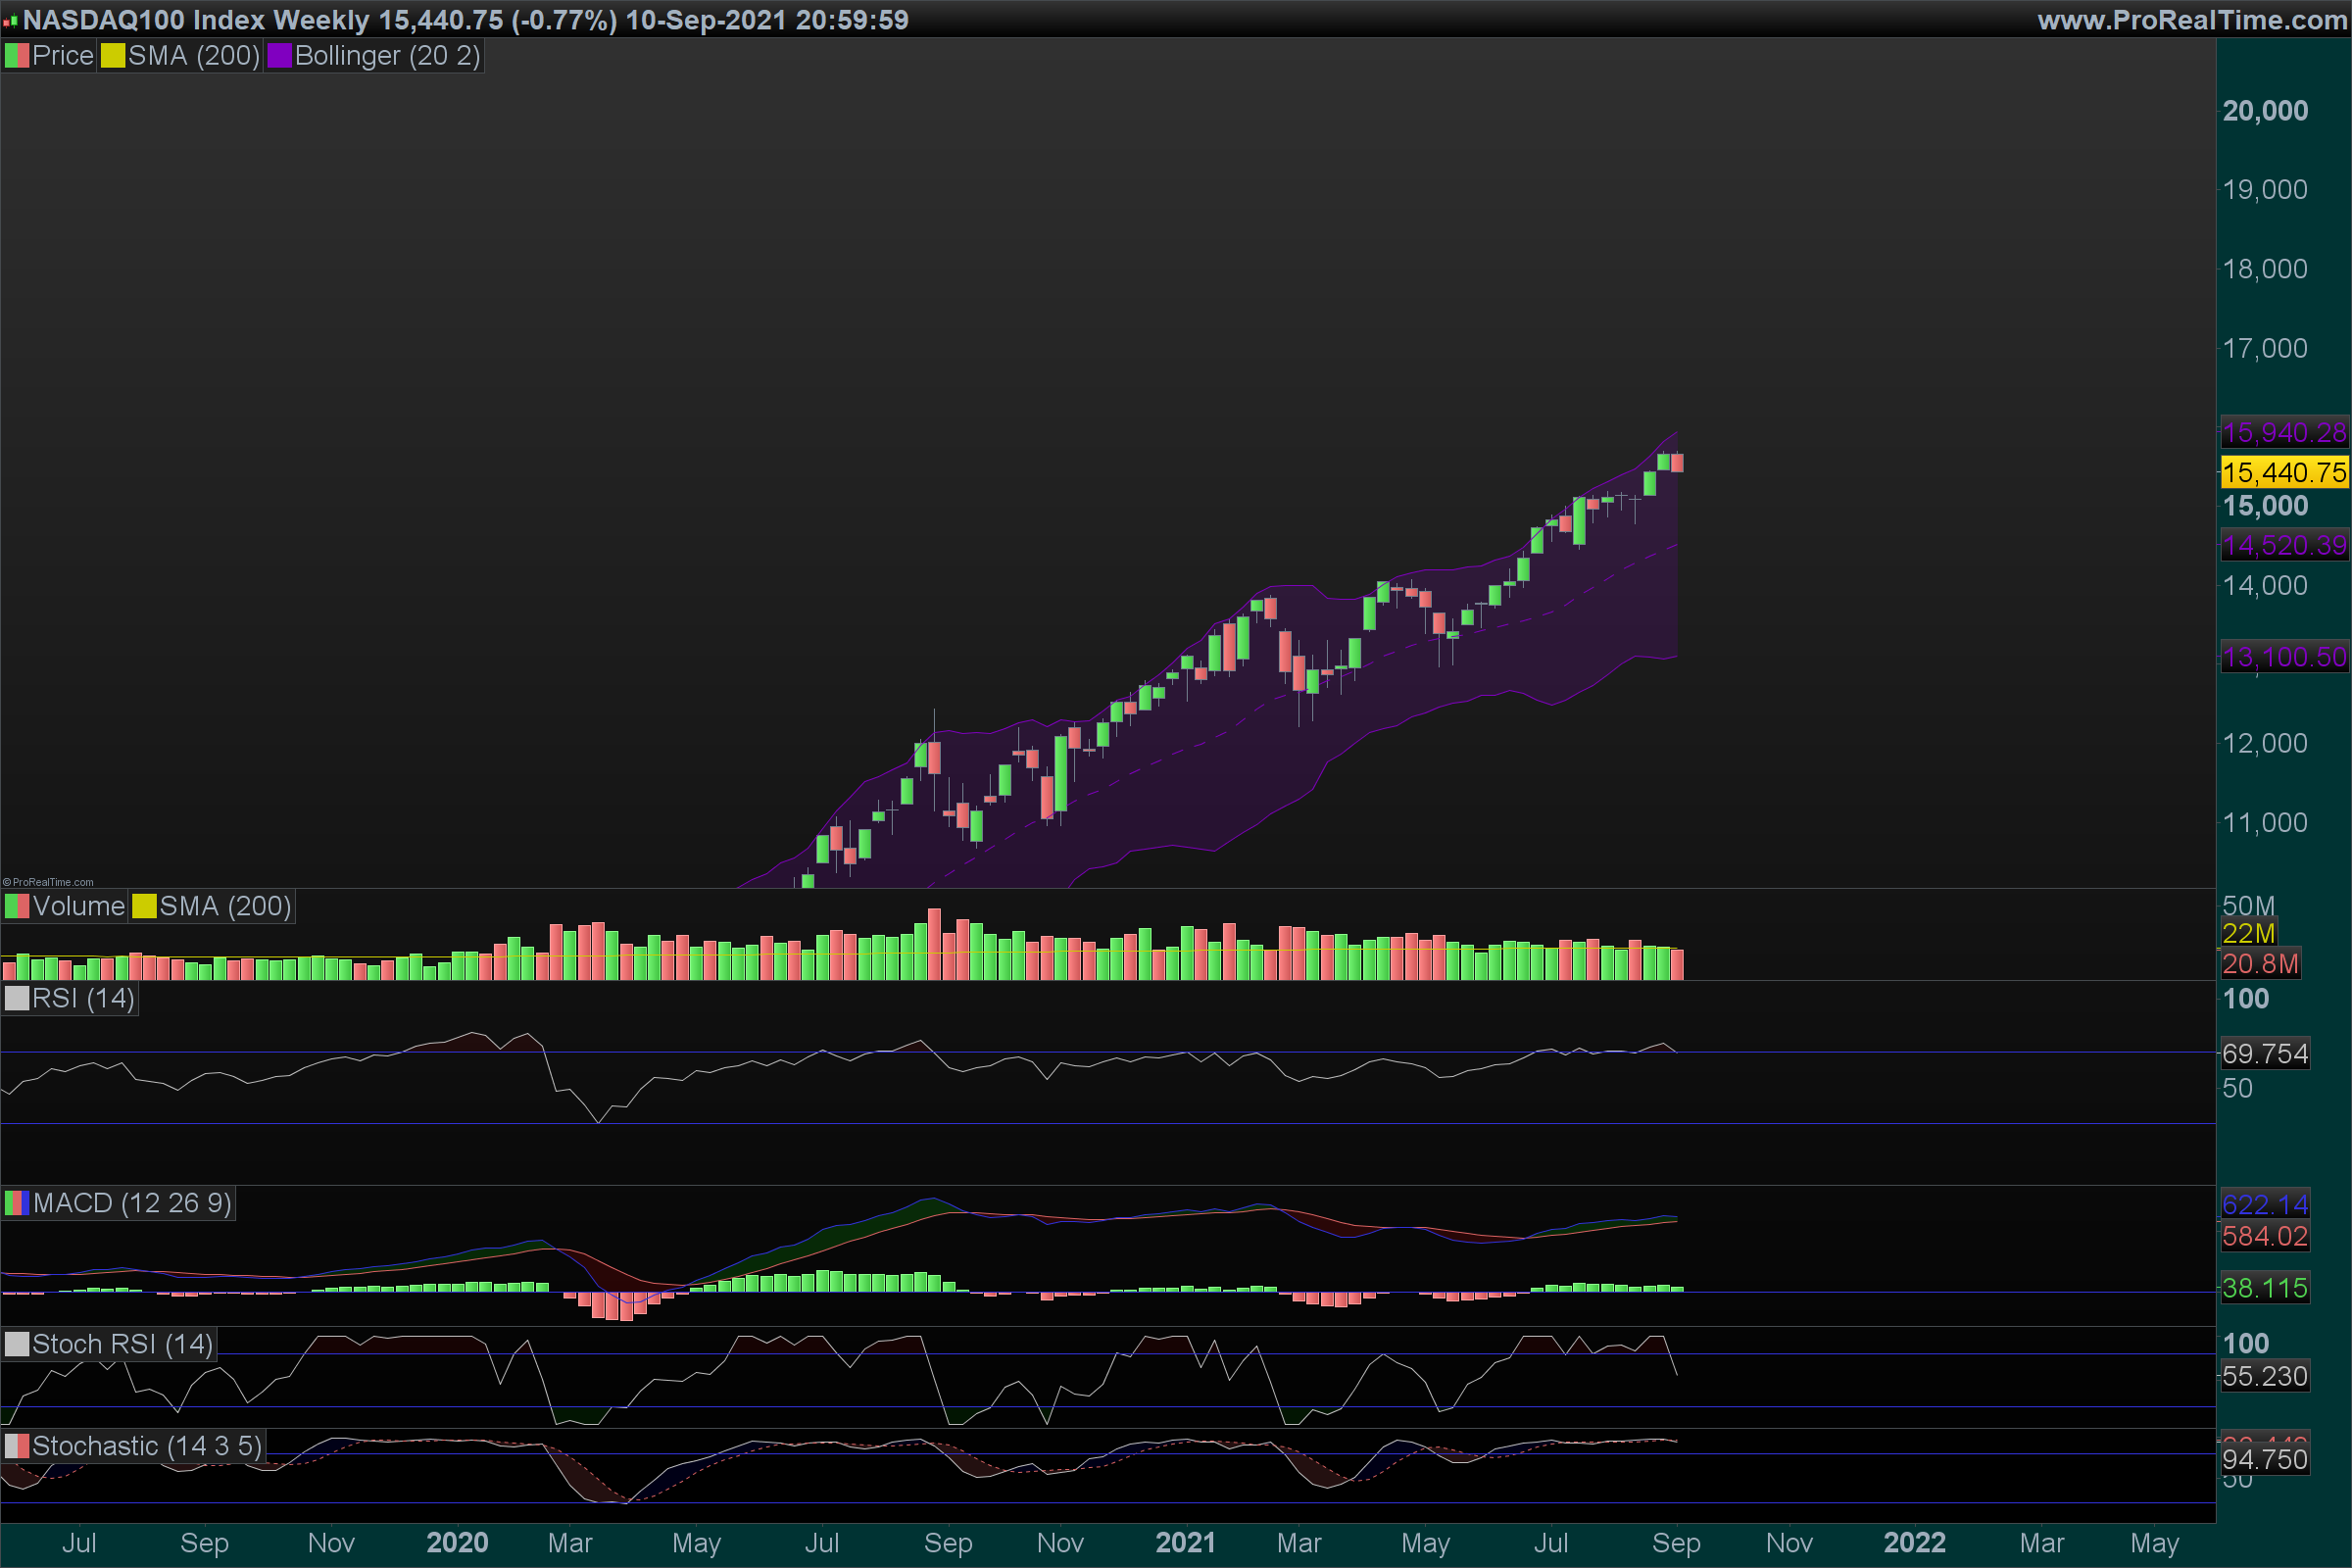The image size is (2352, 1568).
Task: Open the www.ProRealTime.com link at top right
Action: [x=2192, y=20]
